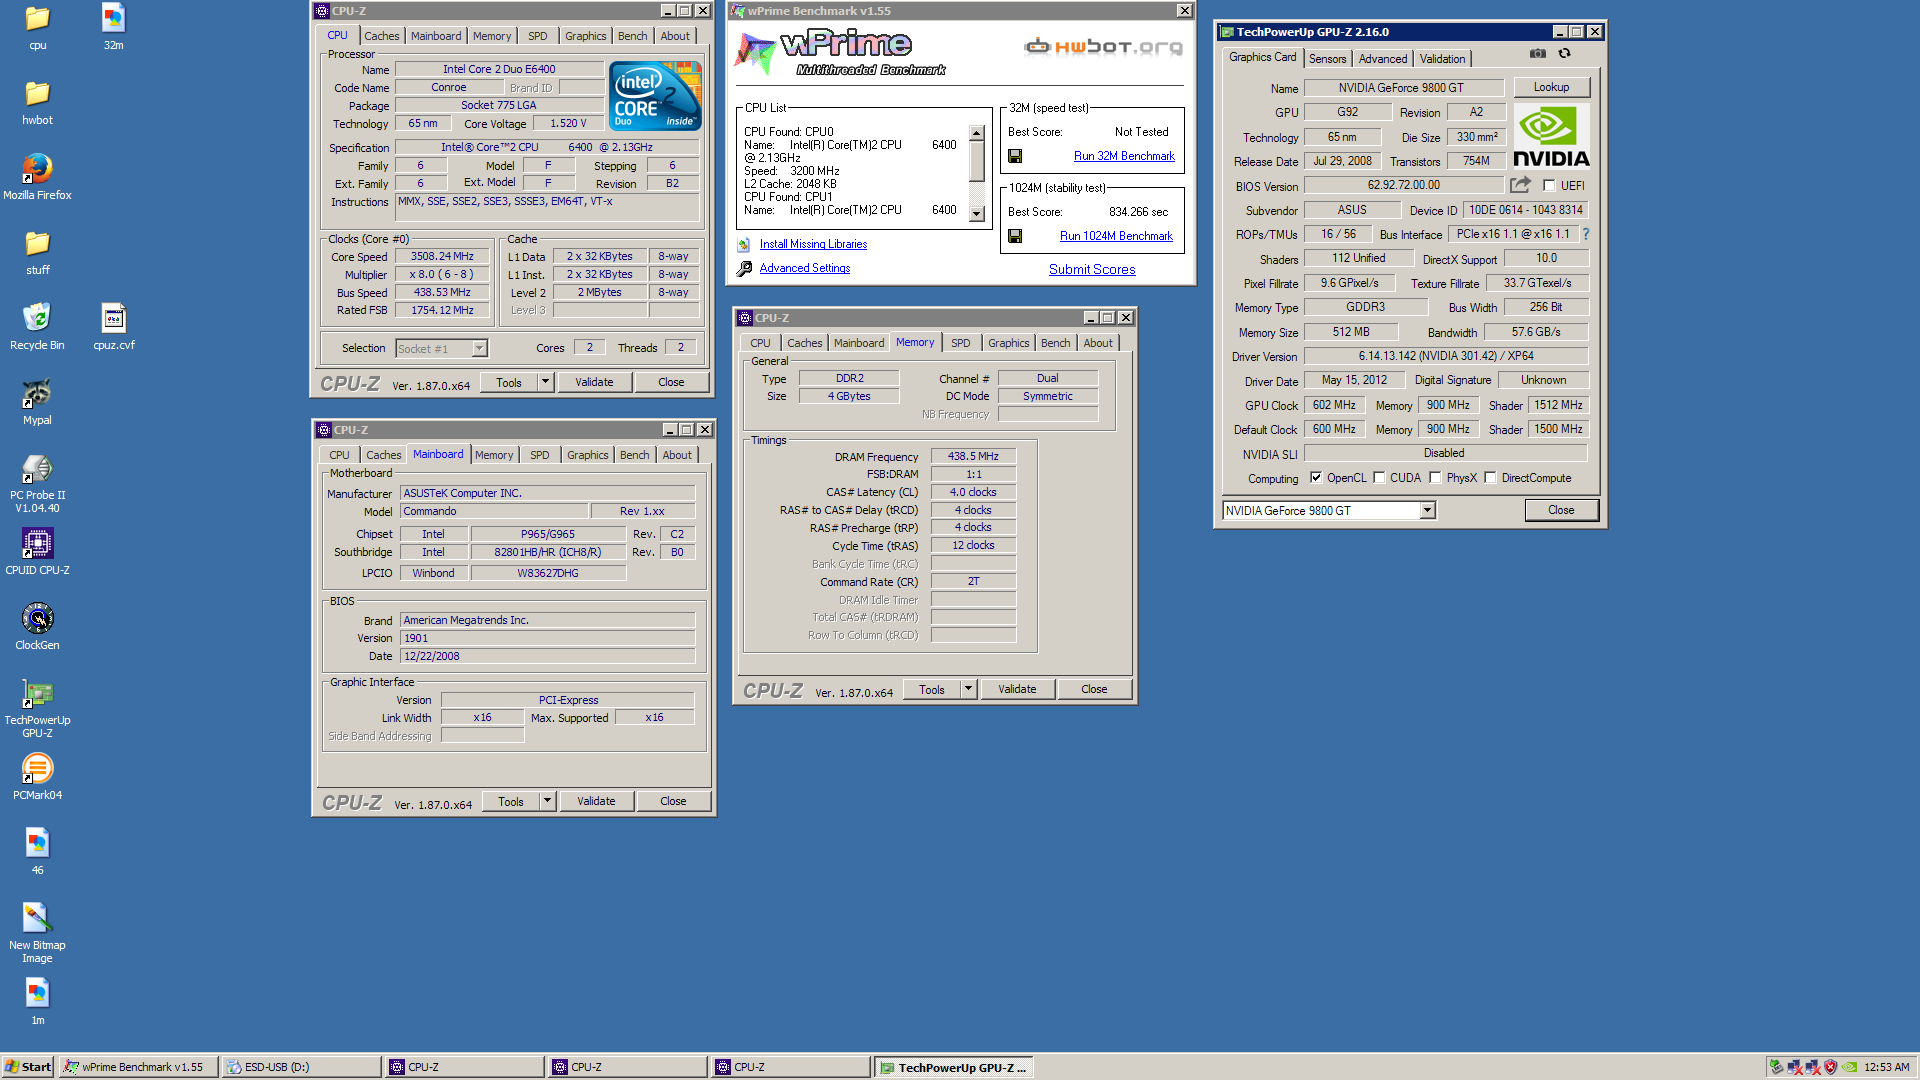Expand Tools dropdown arrow in top CPU-Z
This screenshot has width=1920, height=1080.
[x=545, y=382]
